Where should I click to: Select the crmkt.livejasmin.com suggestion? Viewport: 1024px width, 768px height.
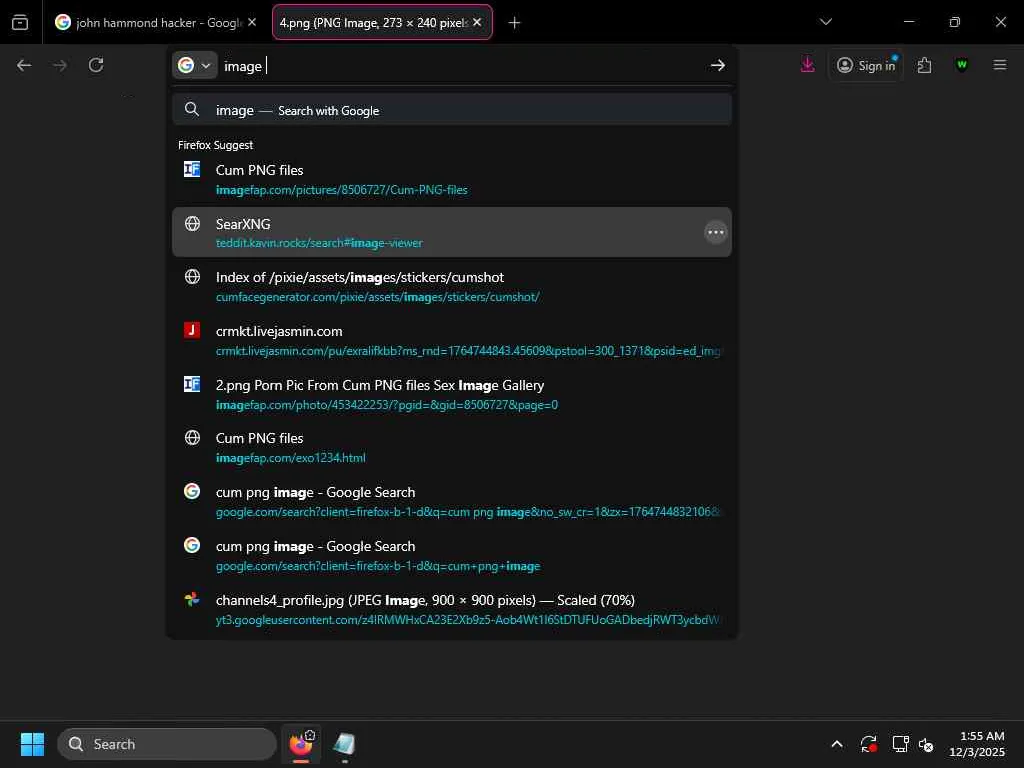coord(452,340)
